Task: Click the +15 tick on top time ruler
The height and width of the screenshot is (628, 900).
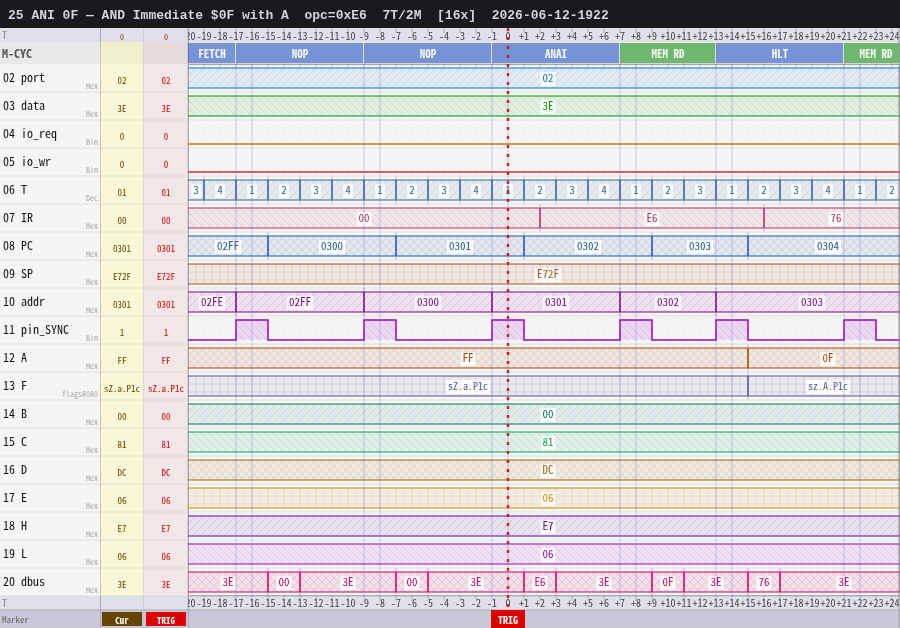Action: click(x=747, y=36)
